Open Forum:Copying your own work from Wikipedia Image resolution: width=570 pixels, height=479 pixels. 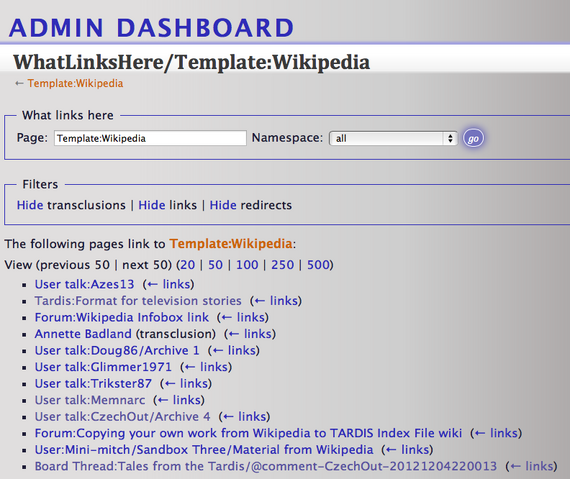coord(248,433)
